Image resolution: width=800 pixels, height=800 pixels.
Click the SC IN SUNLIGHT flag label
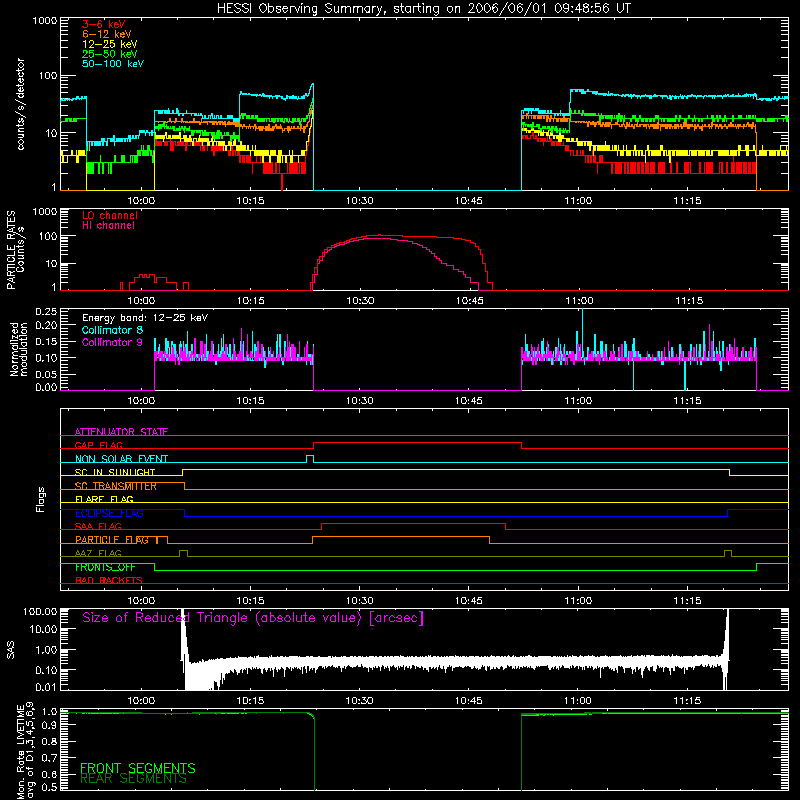tap(115, 472)
